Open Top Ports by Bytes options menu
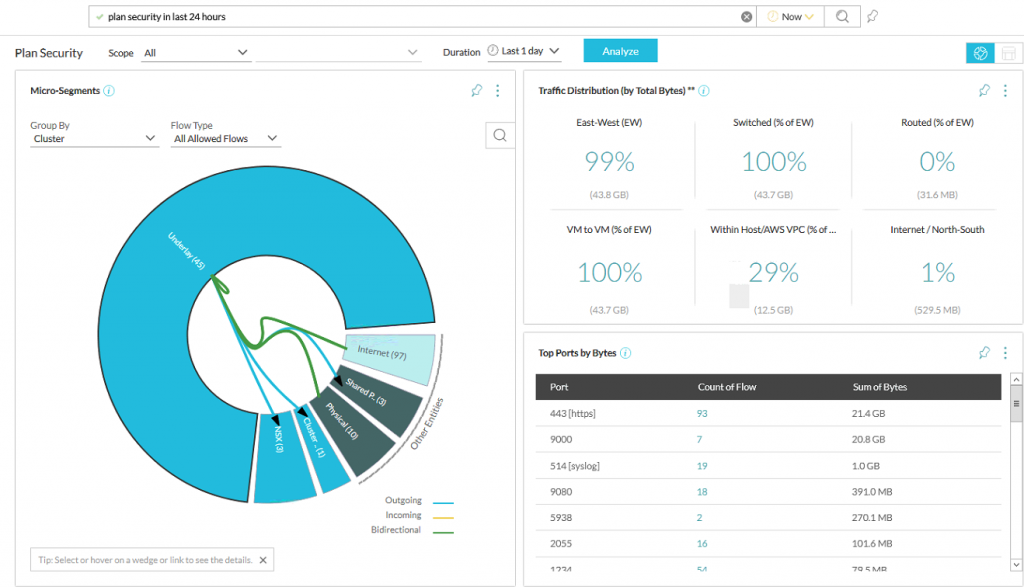The width and height of the screenshot is (1024, 587). [1005, 353]
